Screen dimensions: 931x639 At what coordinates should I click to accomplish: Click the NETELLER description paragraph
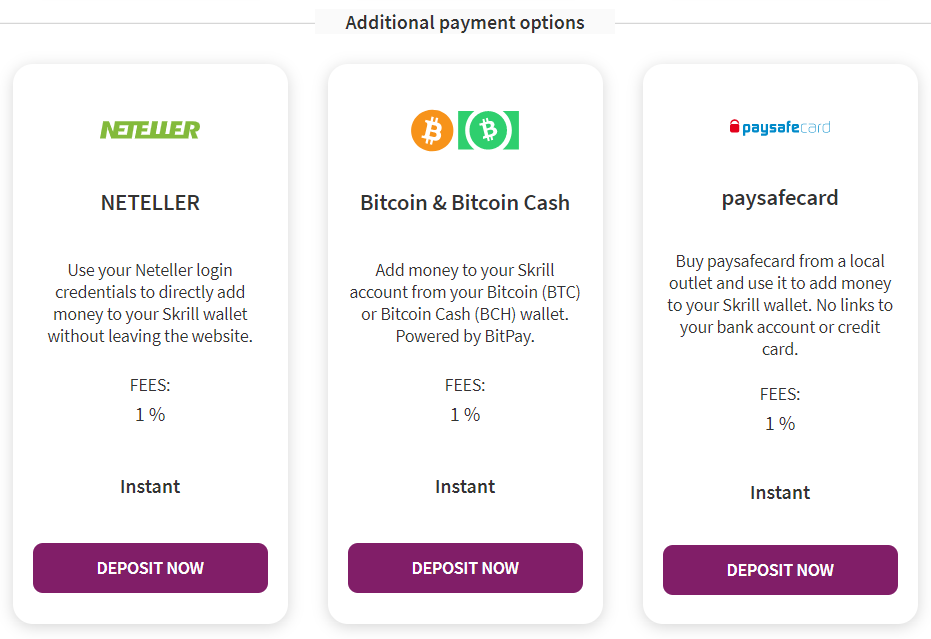(x=150, y=303)
